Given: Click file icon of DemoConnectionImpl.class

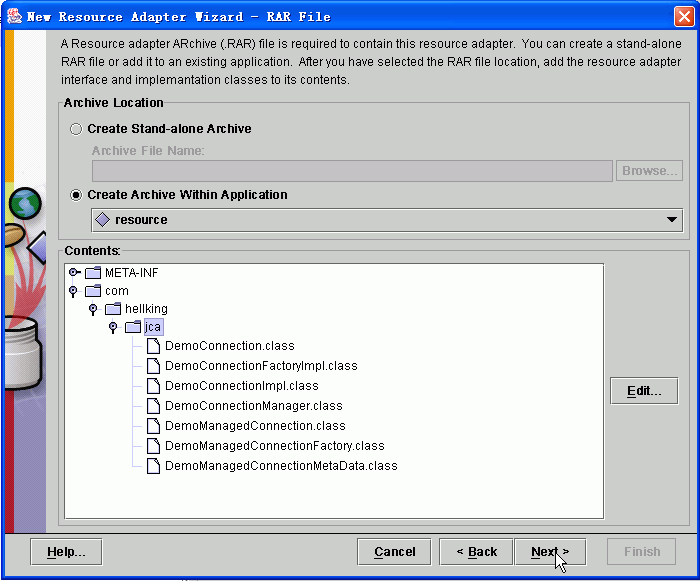Looking at the screenshot, I should coord(154,386).
